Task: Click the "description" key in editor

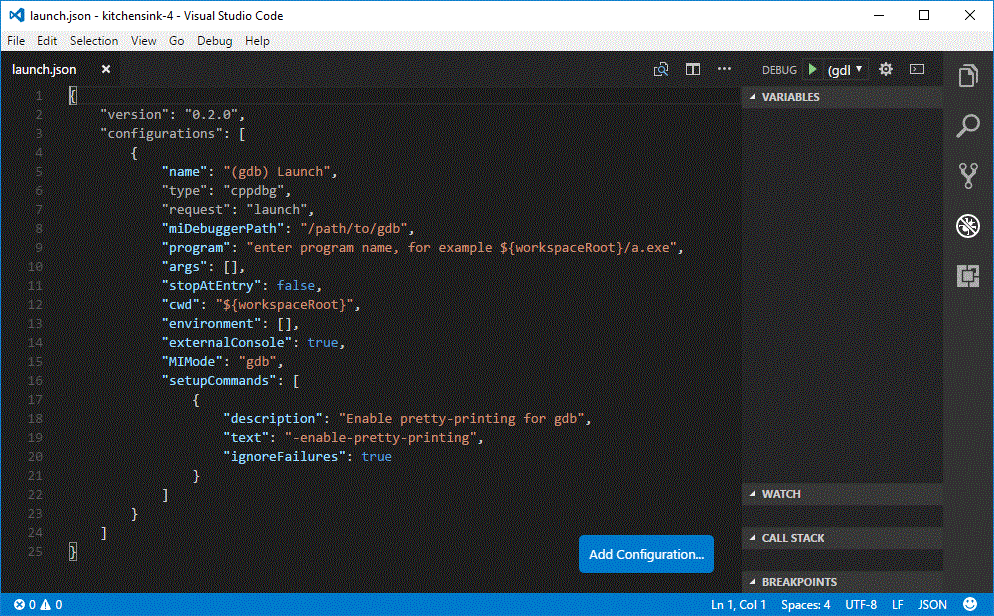Action: pos(273,419)
